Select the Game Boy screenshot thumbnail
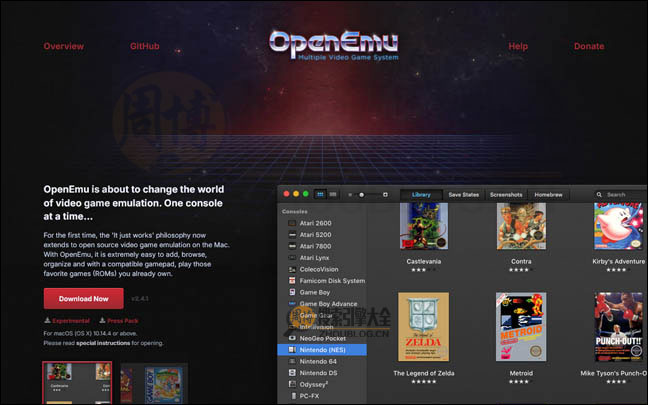This screenshot has height=405, width=648. (x=154, y=384)
